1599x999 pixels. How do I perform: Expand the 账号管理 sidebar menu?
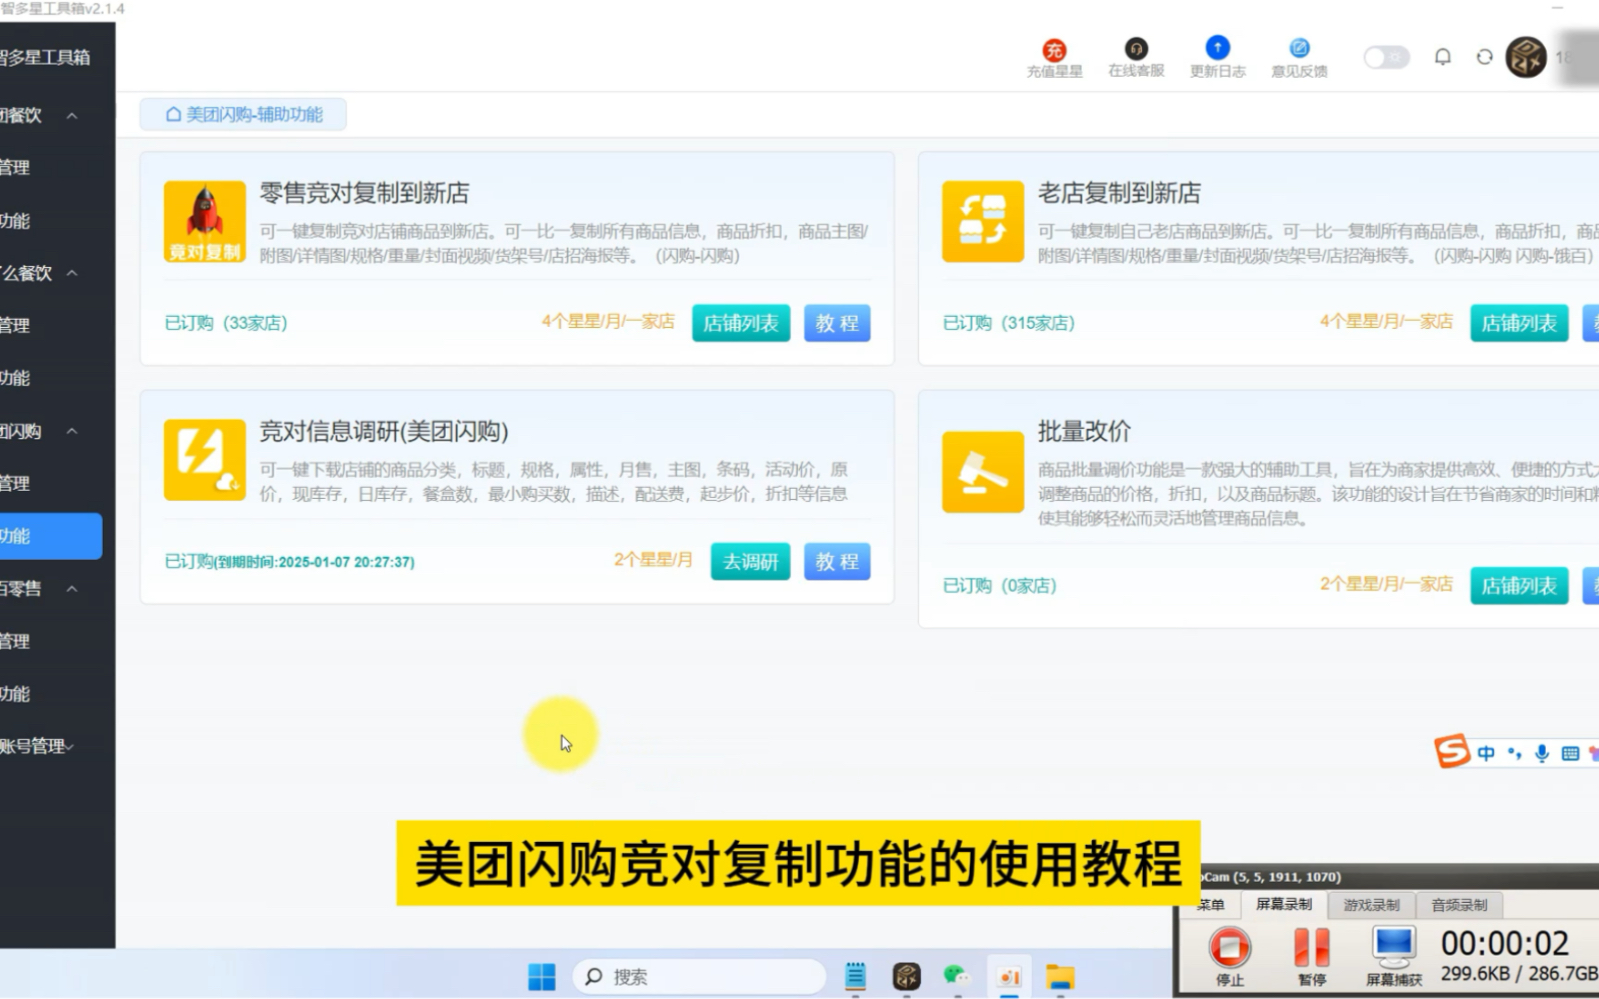coord(38,746)
